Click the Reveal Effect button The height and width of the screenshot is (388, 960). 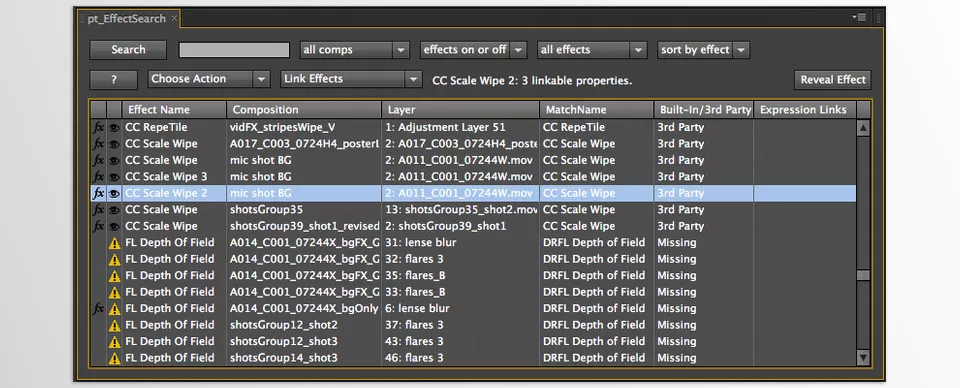833,80
